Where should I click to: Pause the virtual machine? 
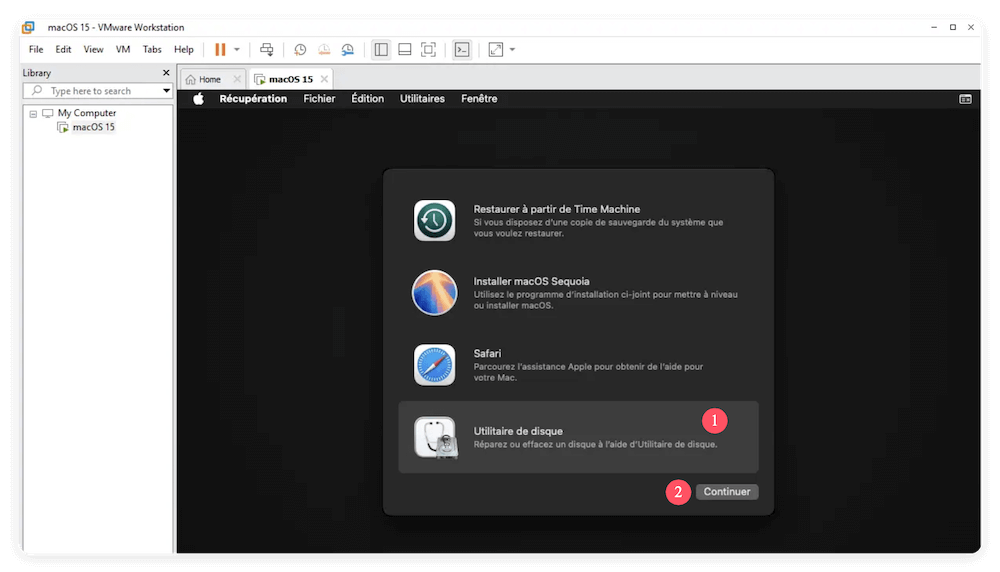coord(220,50)
